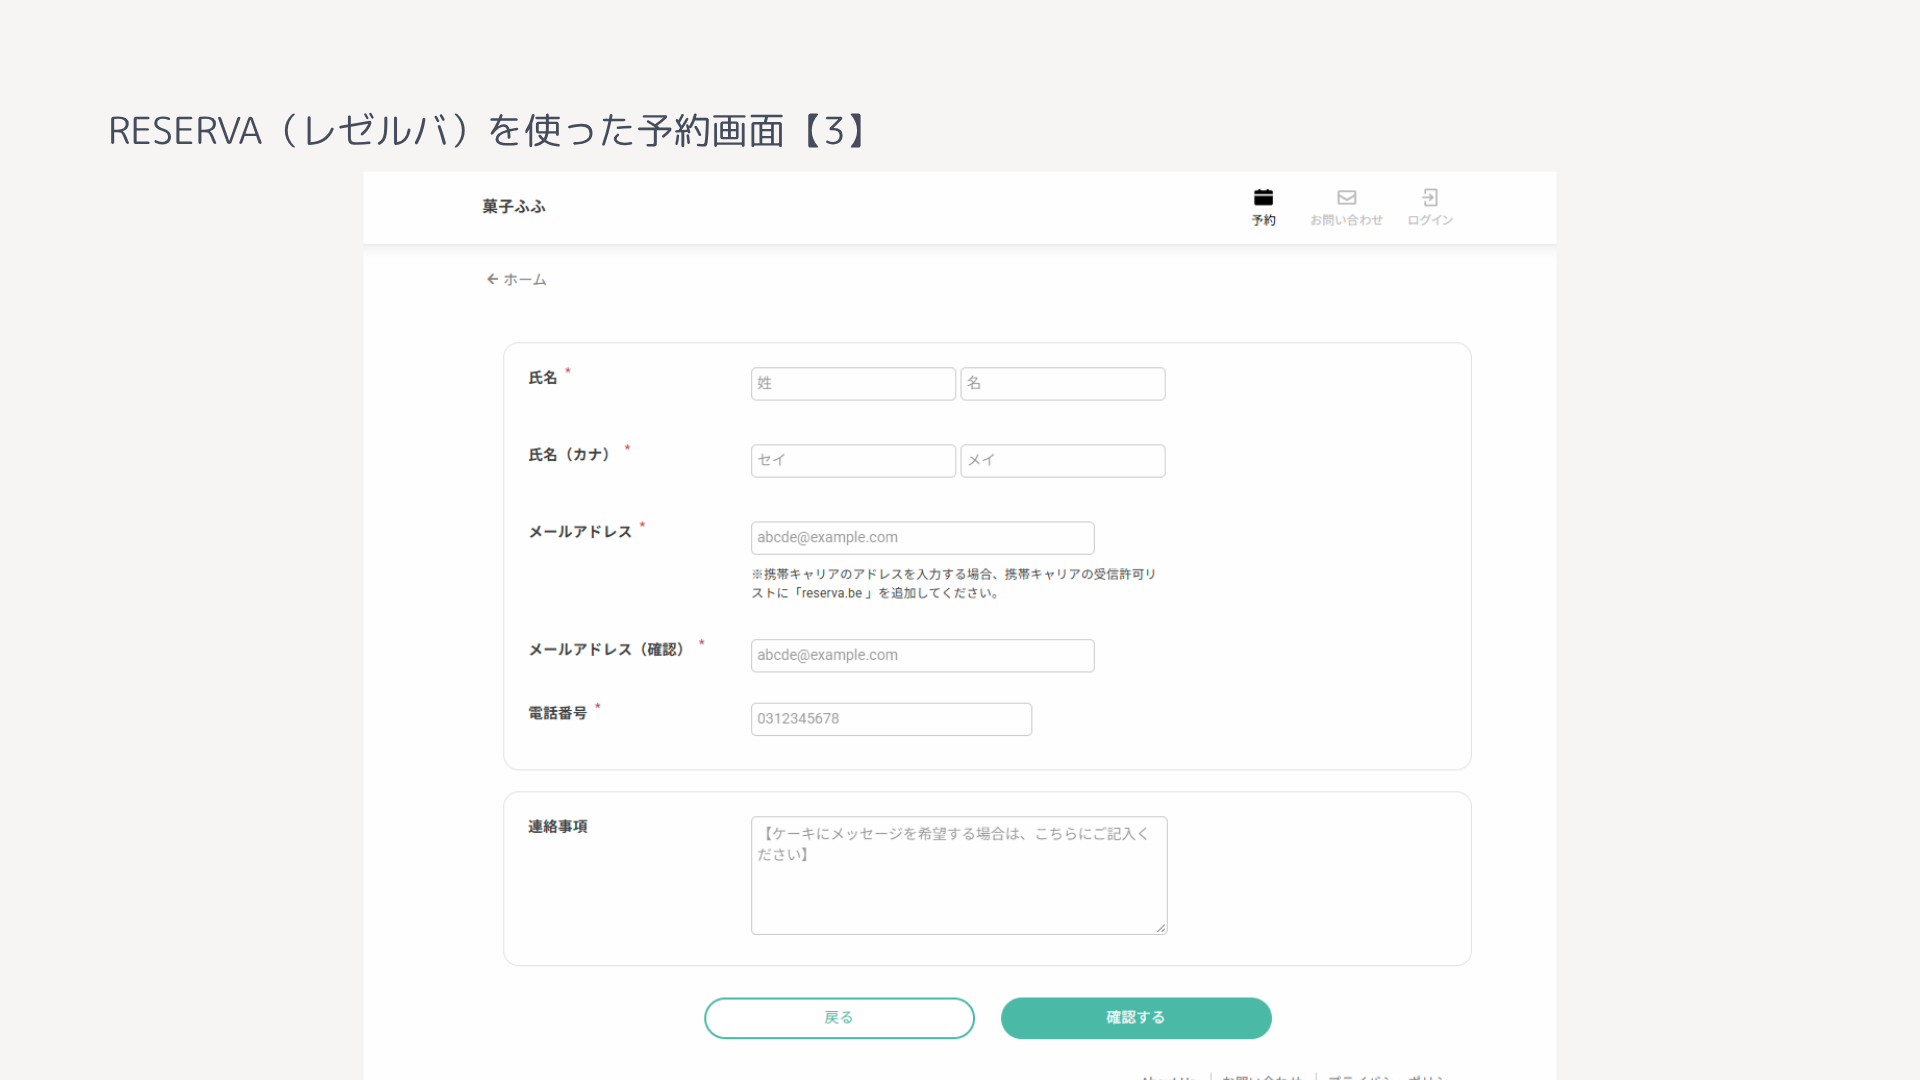This screenshot has width=1920, height=1080.
Task: Open the 予約 calendar icon
Action: (x=1263, y=198)
